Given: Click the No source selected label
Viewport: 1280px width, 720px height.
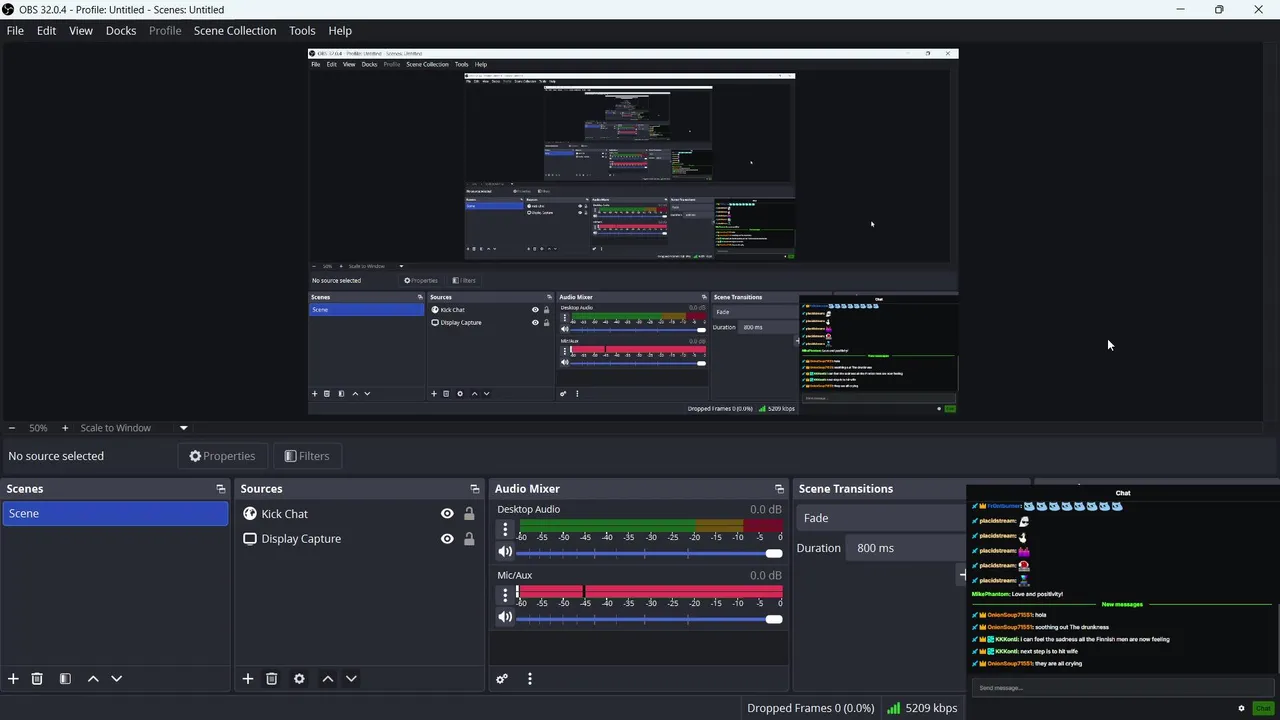Looking at the screenshot, I should click(x=56, y=456).
